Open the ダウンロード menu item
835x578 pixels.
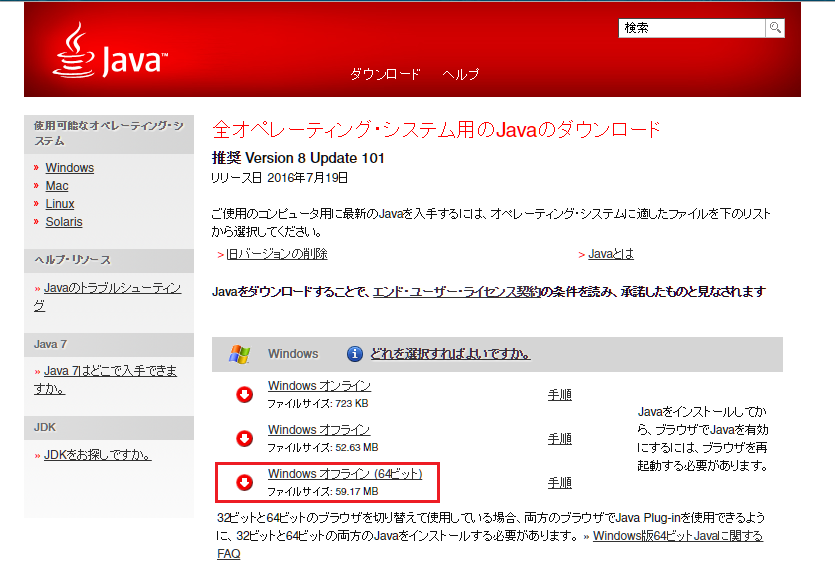tap(385, 74)
